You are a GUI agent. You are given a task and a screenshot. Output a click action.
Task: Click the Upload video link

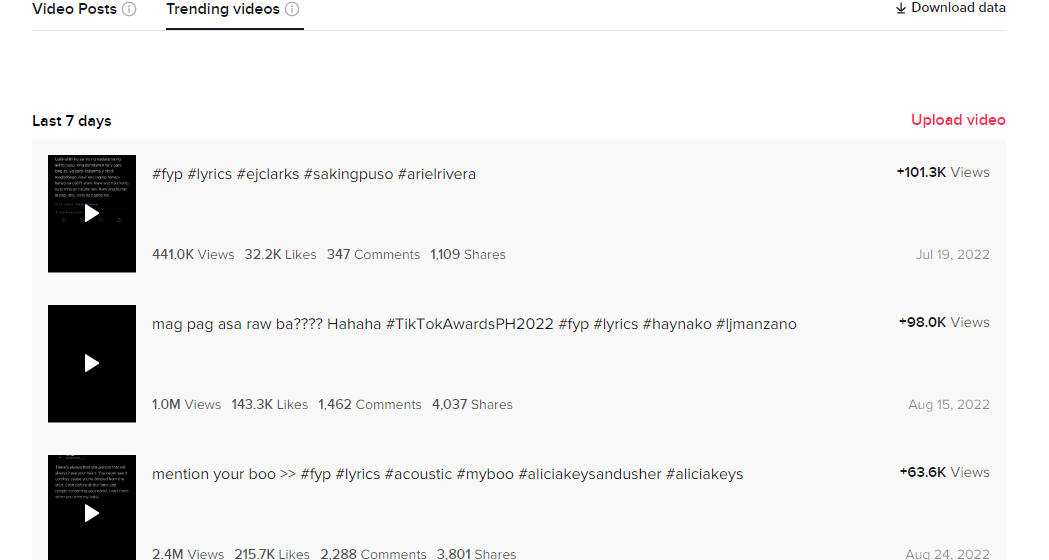(x=958, y=120)
